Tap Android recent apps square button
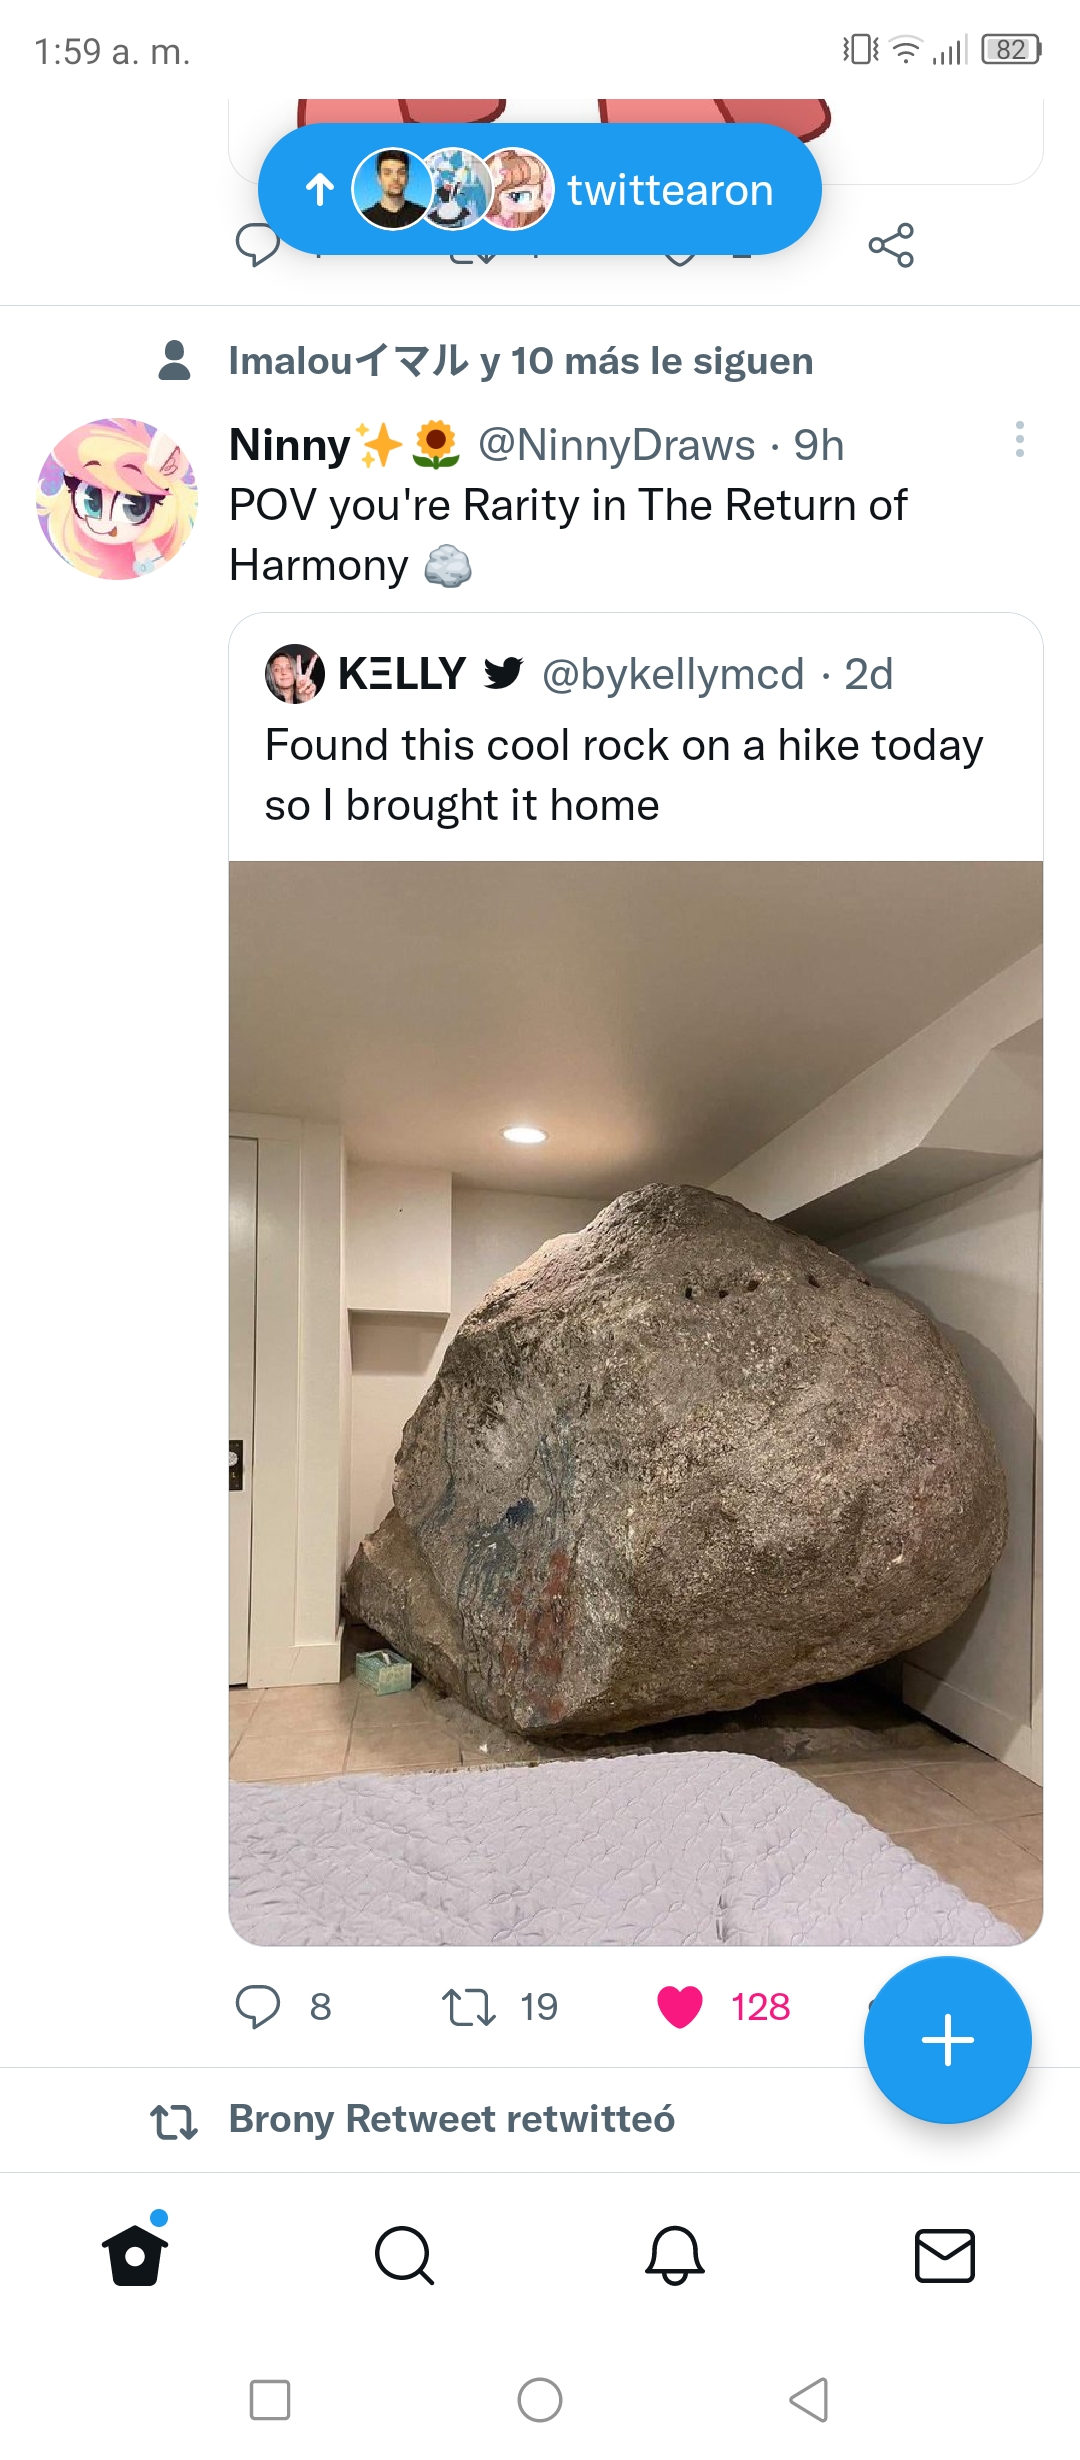This screenshot has width=1080, height=2460. pyautogui.click(x=270, y=2400)
